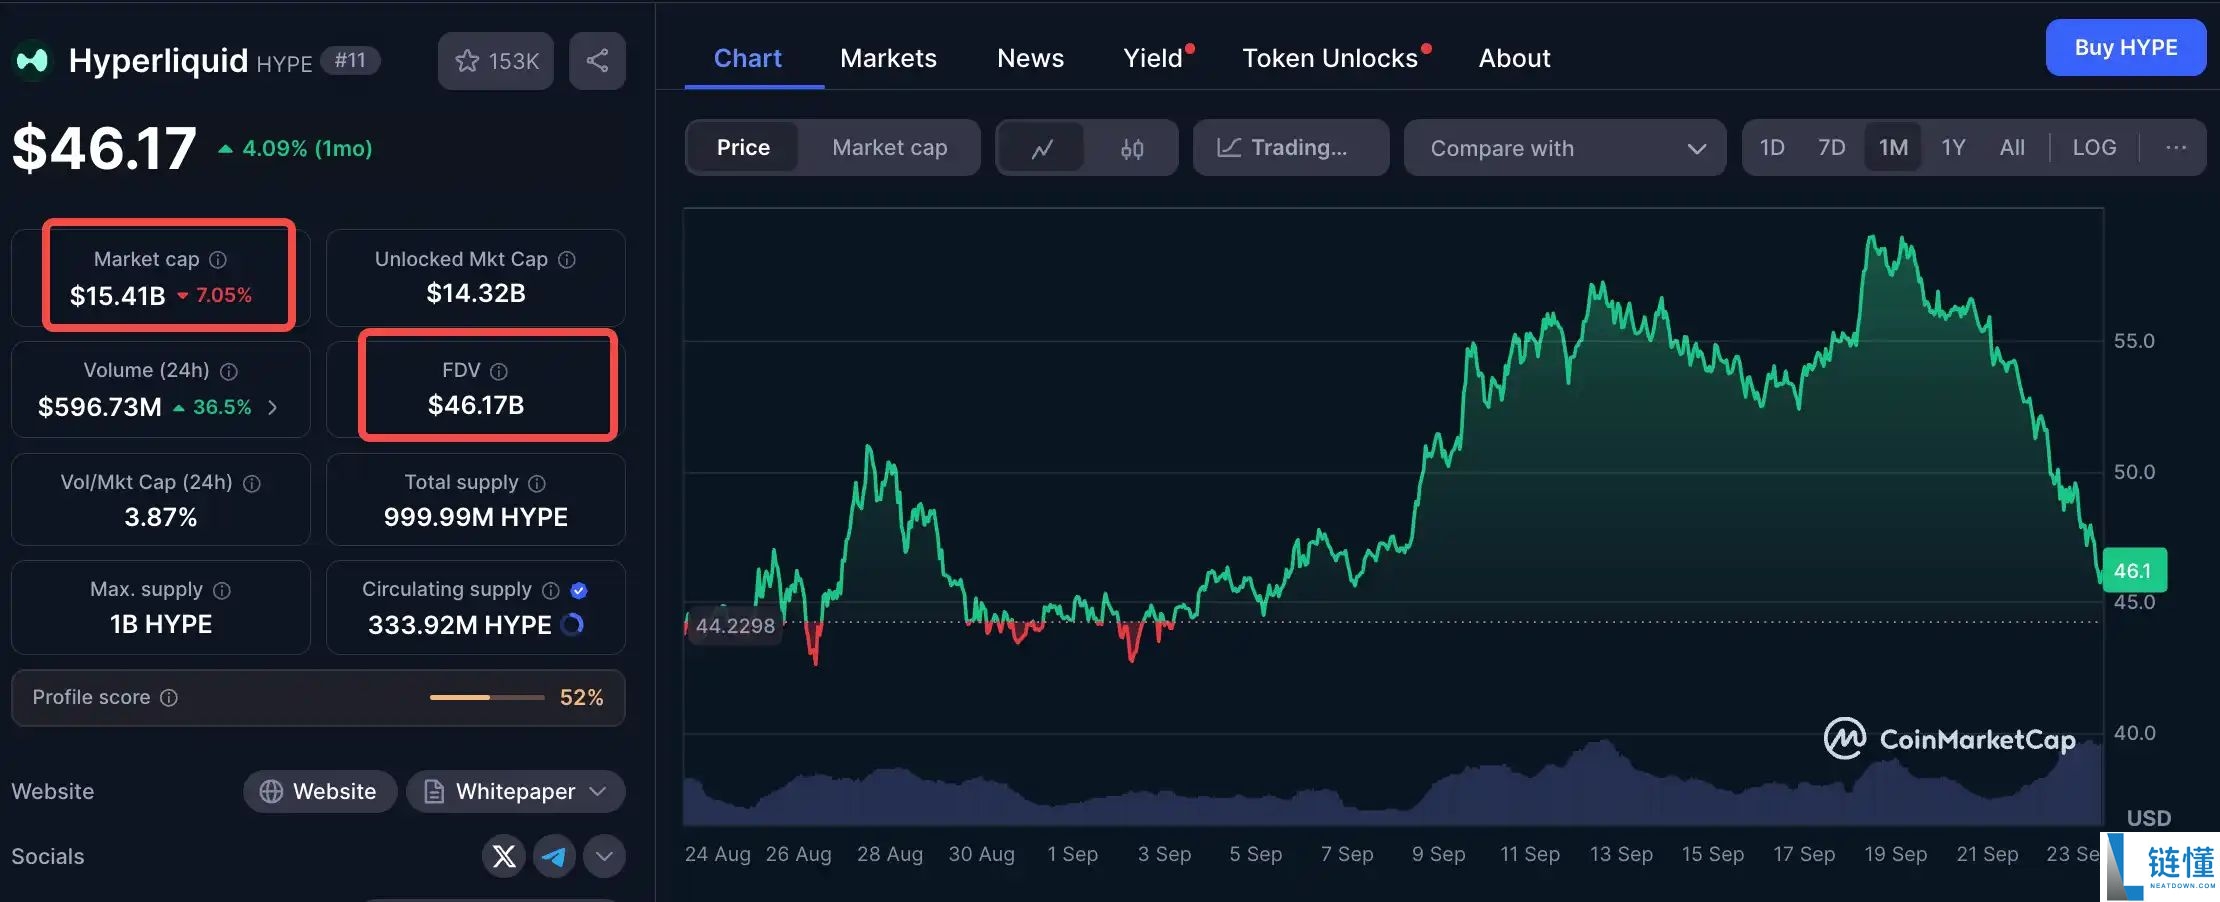2220x902 pixels.
Task: Click the $46.17B FDV value
Action: tap(476, 406)
